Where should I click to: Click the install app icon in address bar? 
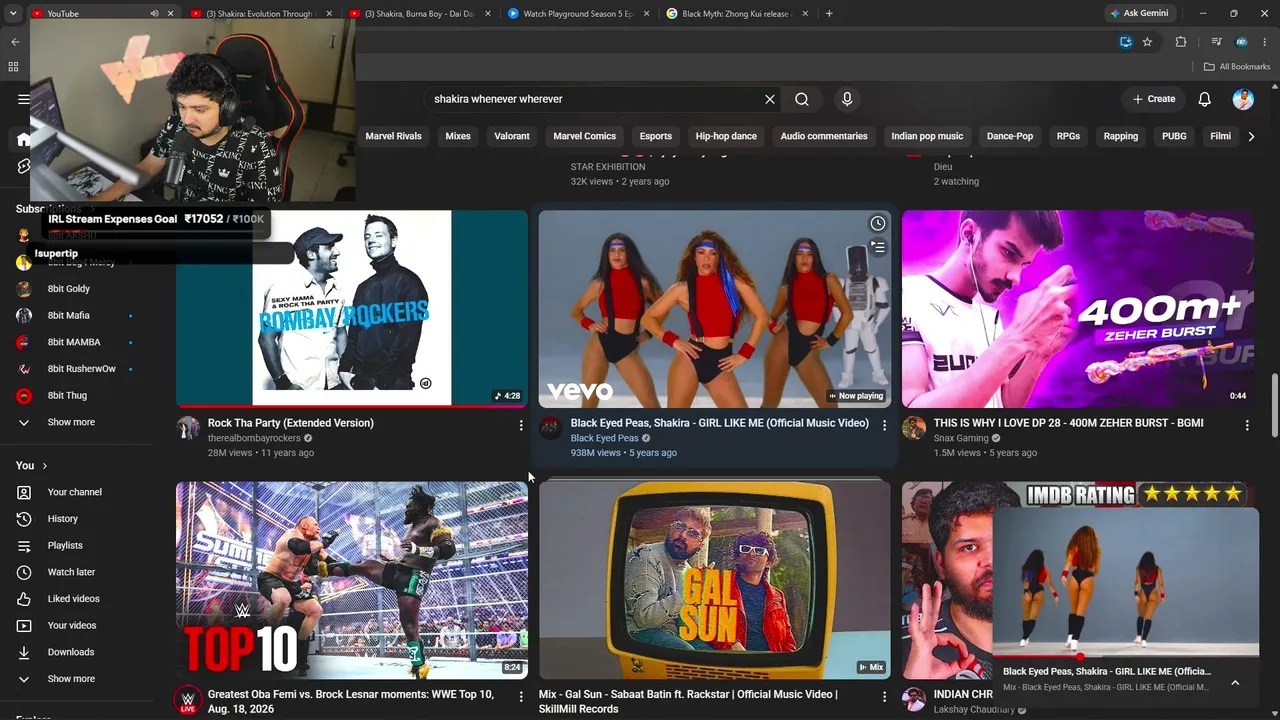coord(1126,42)
